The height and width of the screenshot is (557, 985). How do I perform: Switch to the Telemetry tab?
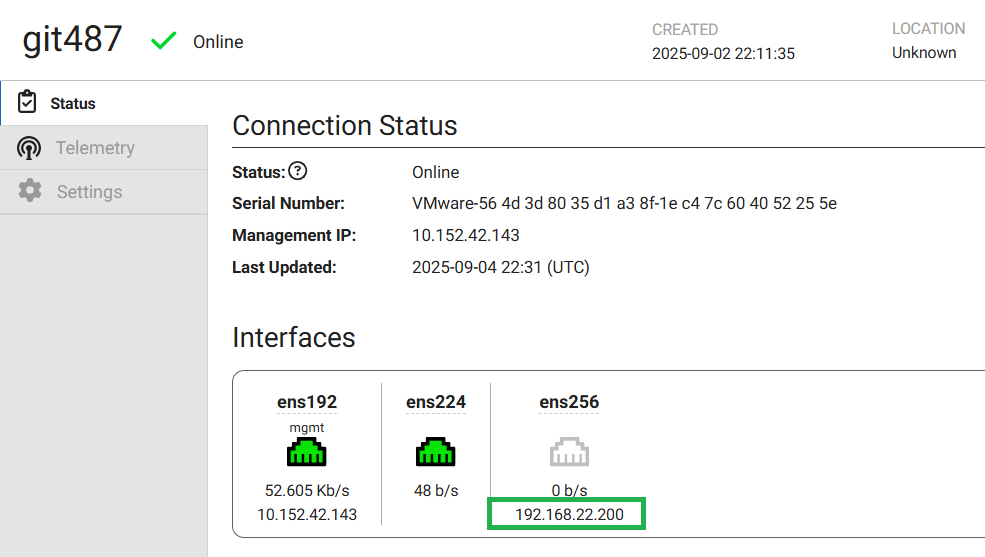95,148
